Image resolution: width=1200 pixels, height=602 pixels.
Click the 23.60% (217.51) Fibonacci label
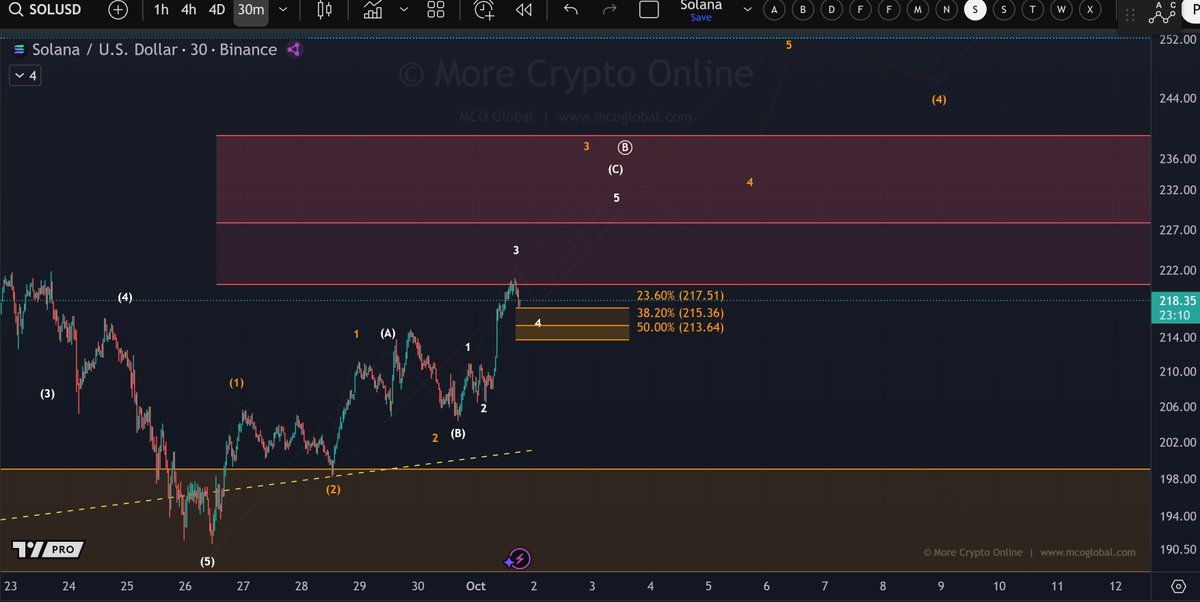[x=680, y=296]
